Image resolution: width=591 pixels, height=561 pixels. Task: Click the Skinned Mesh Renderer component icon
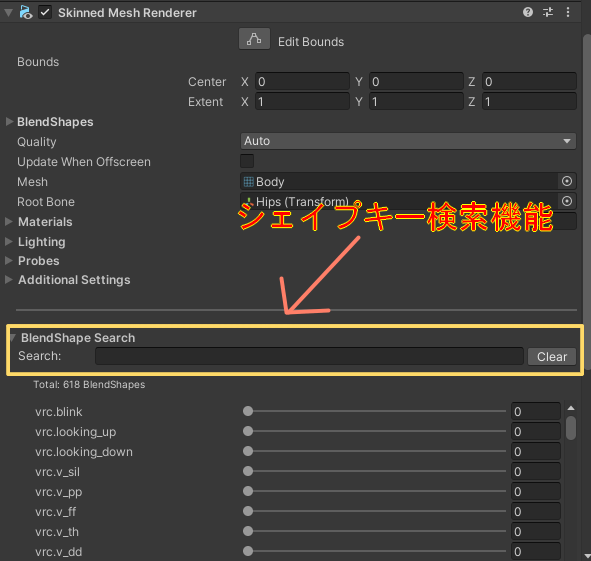pyautogui.click(x=26, y=12)
